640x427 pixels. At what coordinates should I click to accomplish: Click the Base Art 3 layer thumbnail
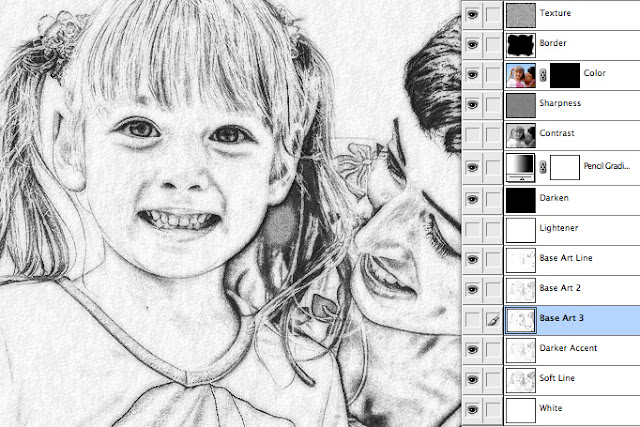tap(521, 320)
